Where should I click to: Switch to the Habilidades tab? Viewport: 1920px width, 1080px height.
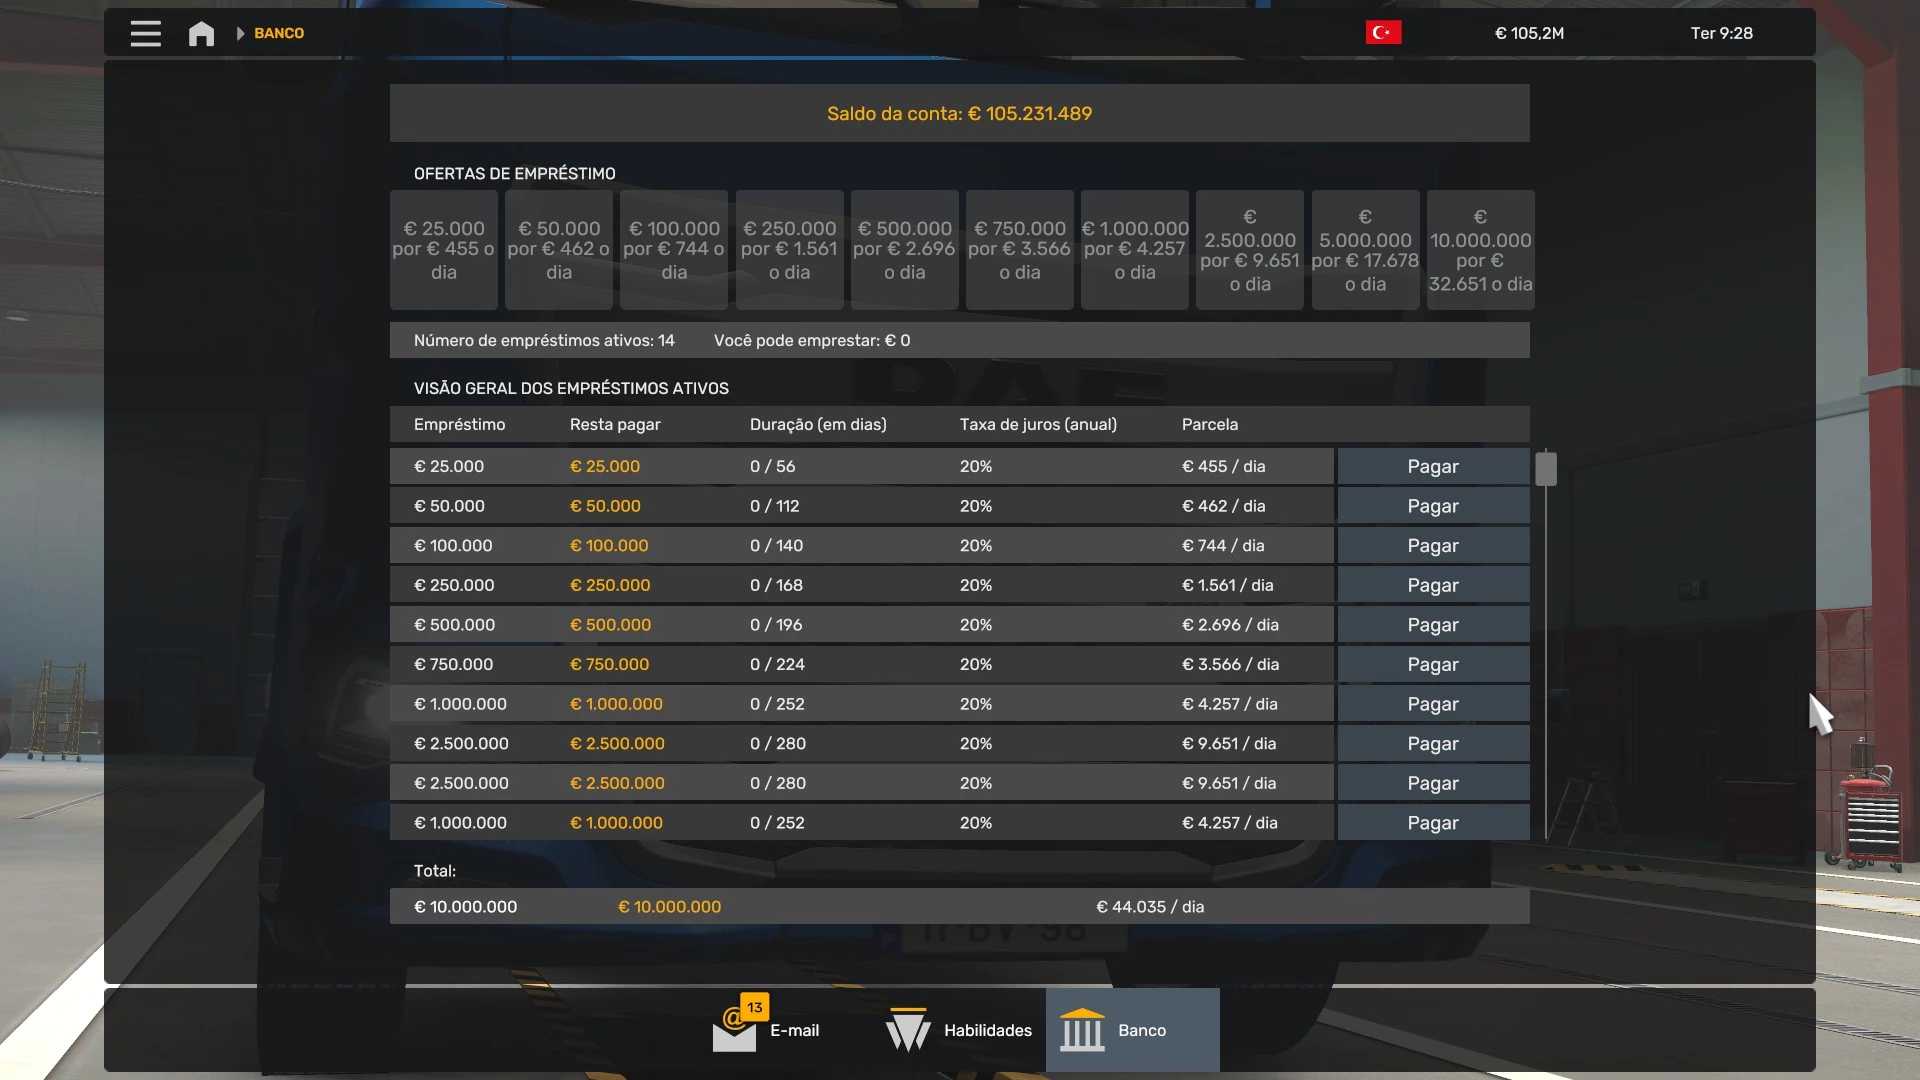coord(986,1030)
